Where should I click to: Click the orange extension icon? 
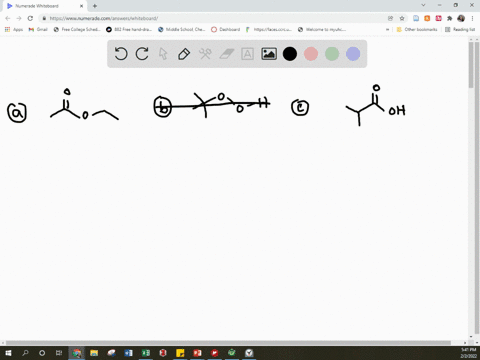(427, 18)
